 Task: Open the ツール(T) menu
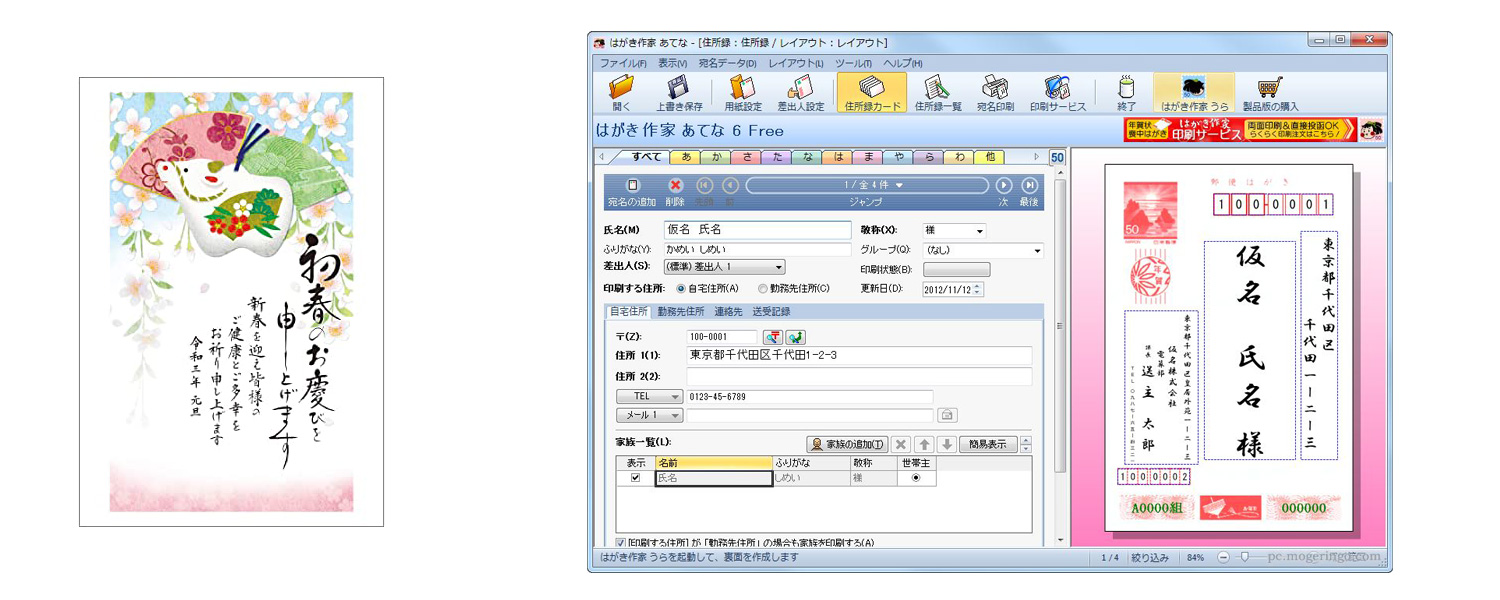click(x=852, y=63)
